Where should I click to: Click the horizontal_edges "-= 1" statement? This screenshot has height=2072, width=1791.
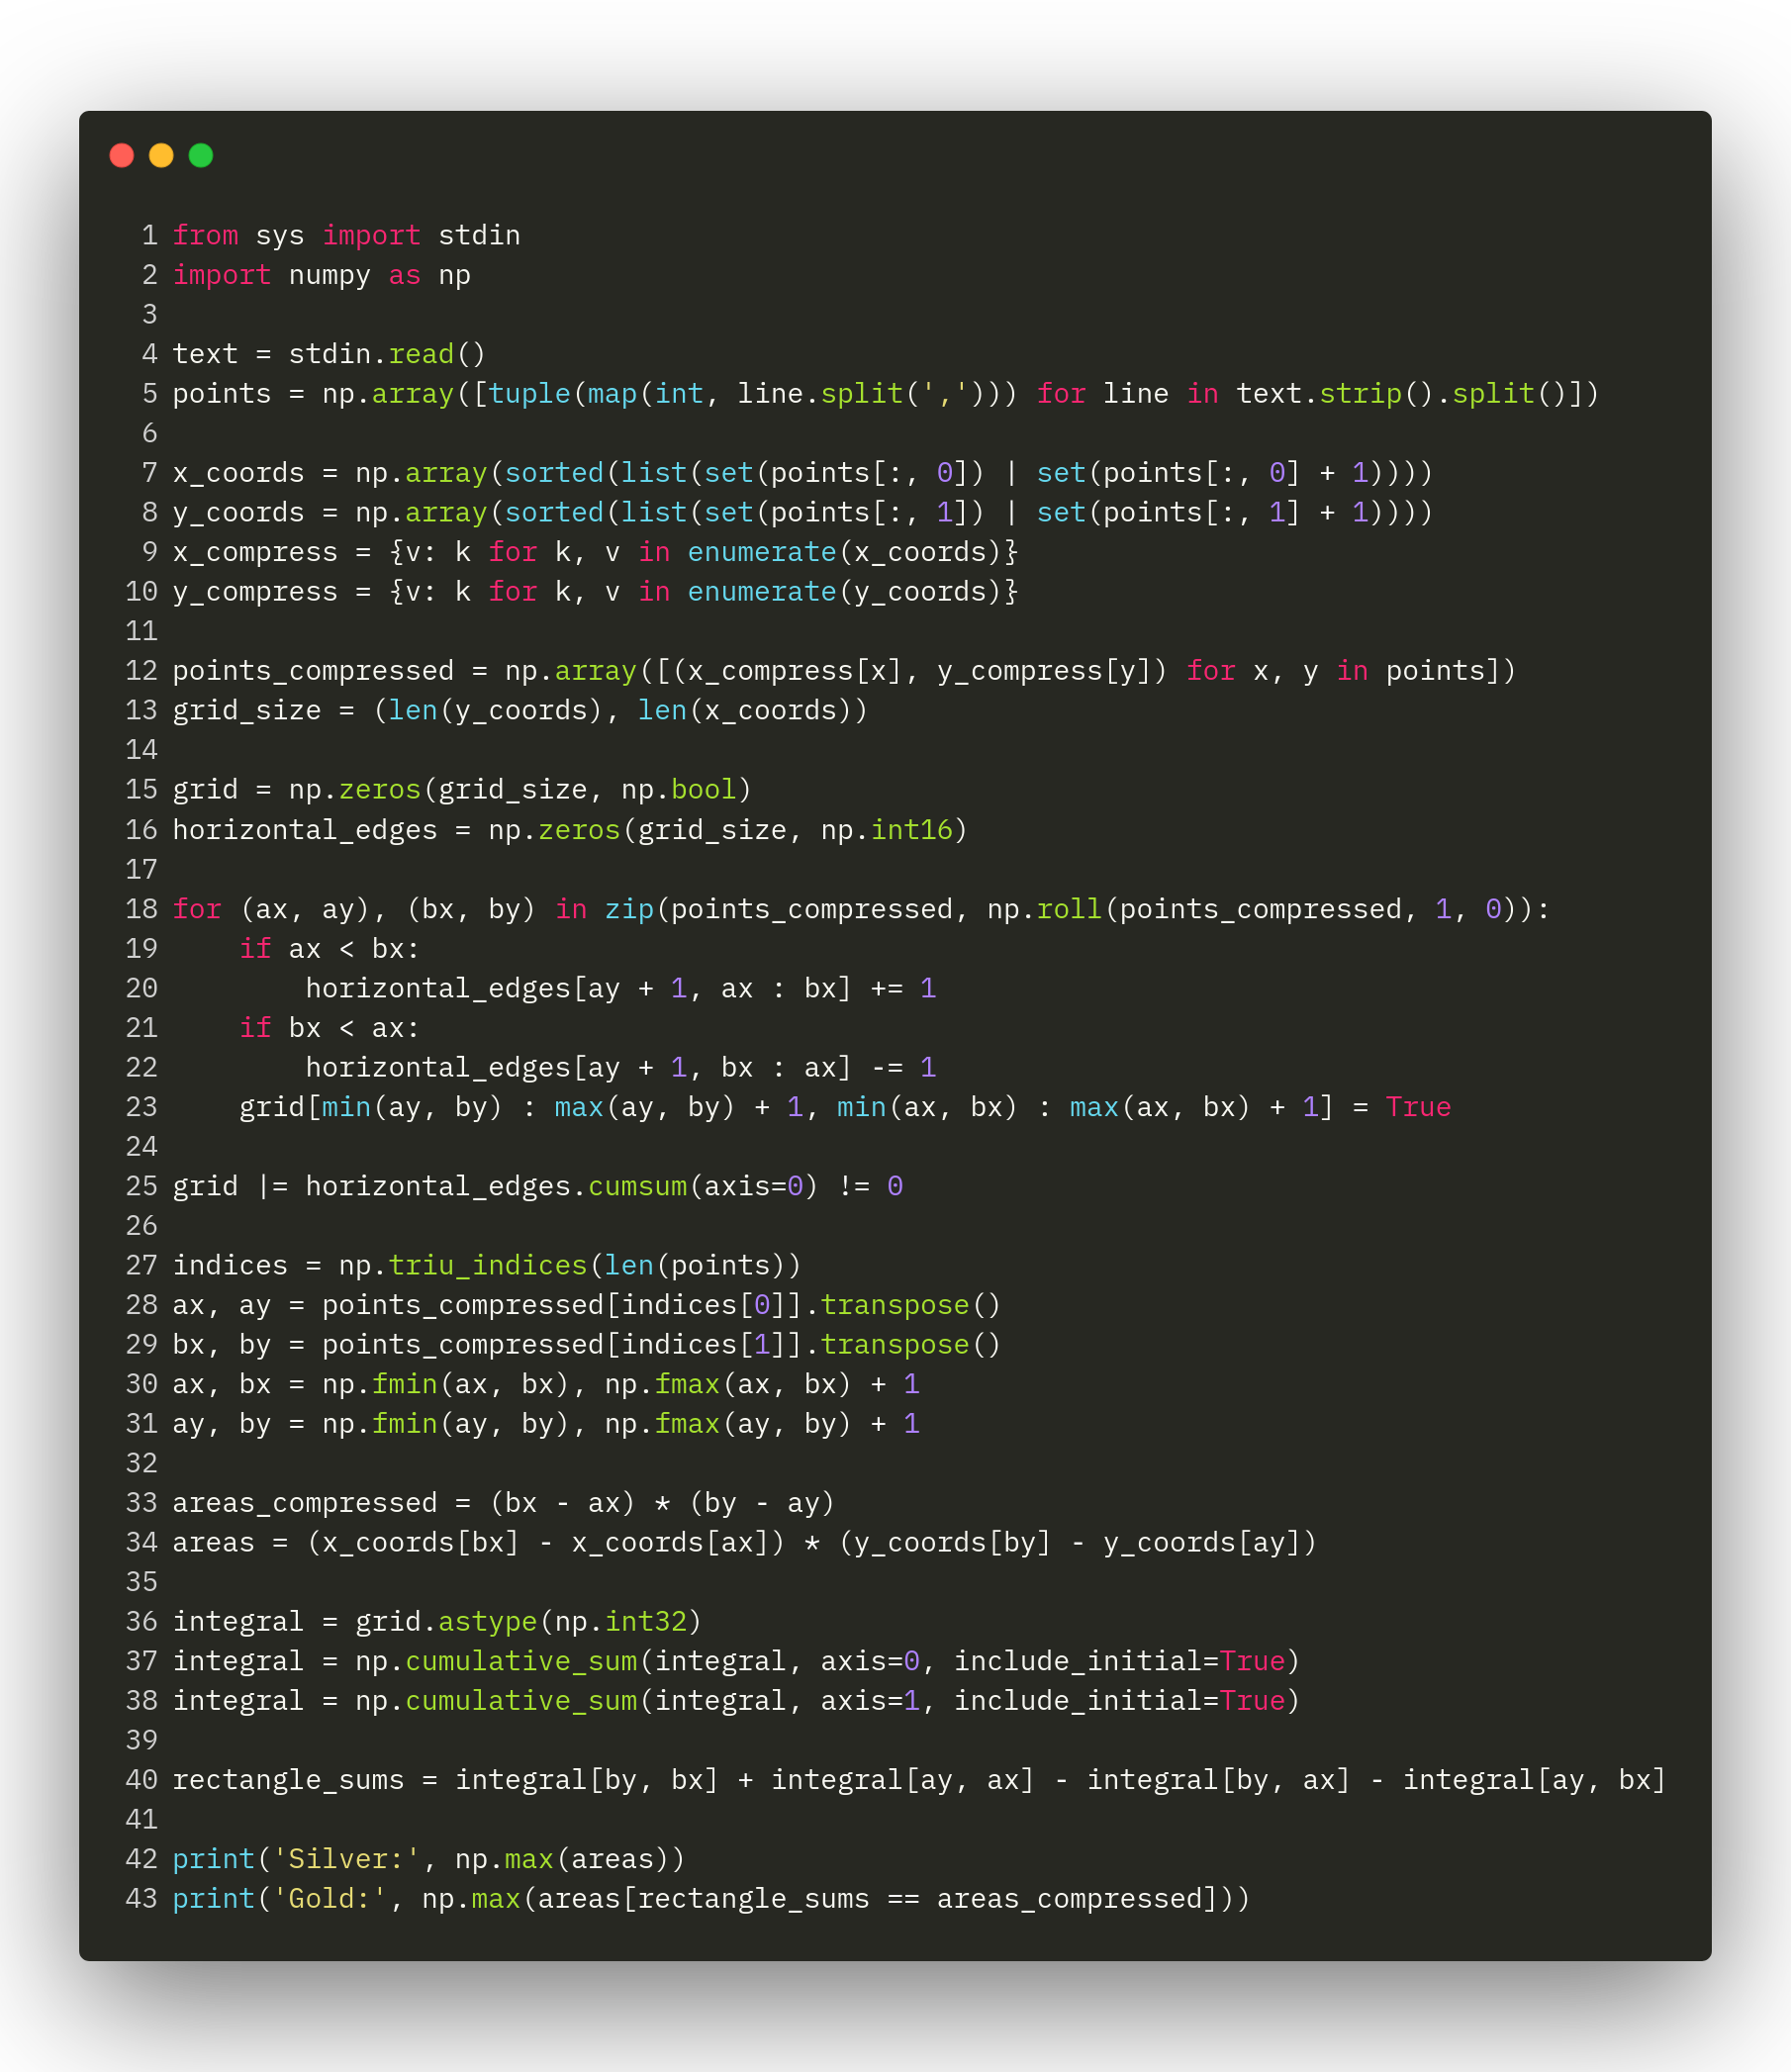pos(620,1067)
